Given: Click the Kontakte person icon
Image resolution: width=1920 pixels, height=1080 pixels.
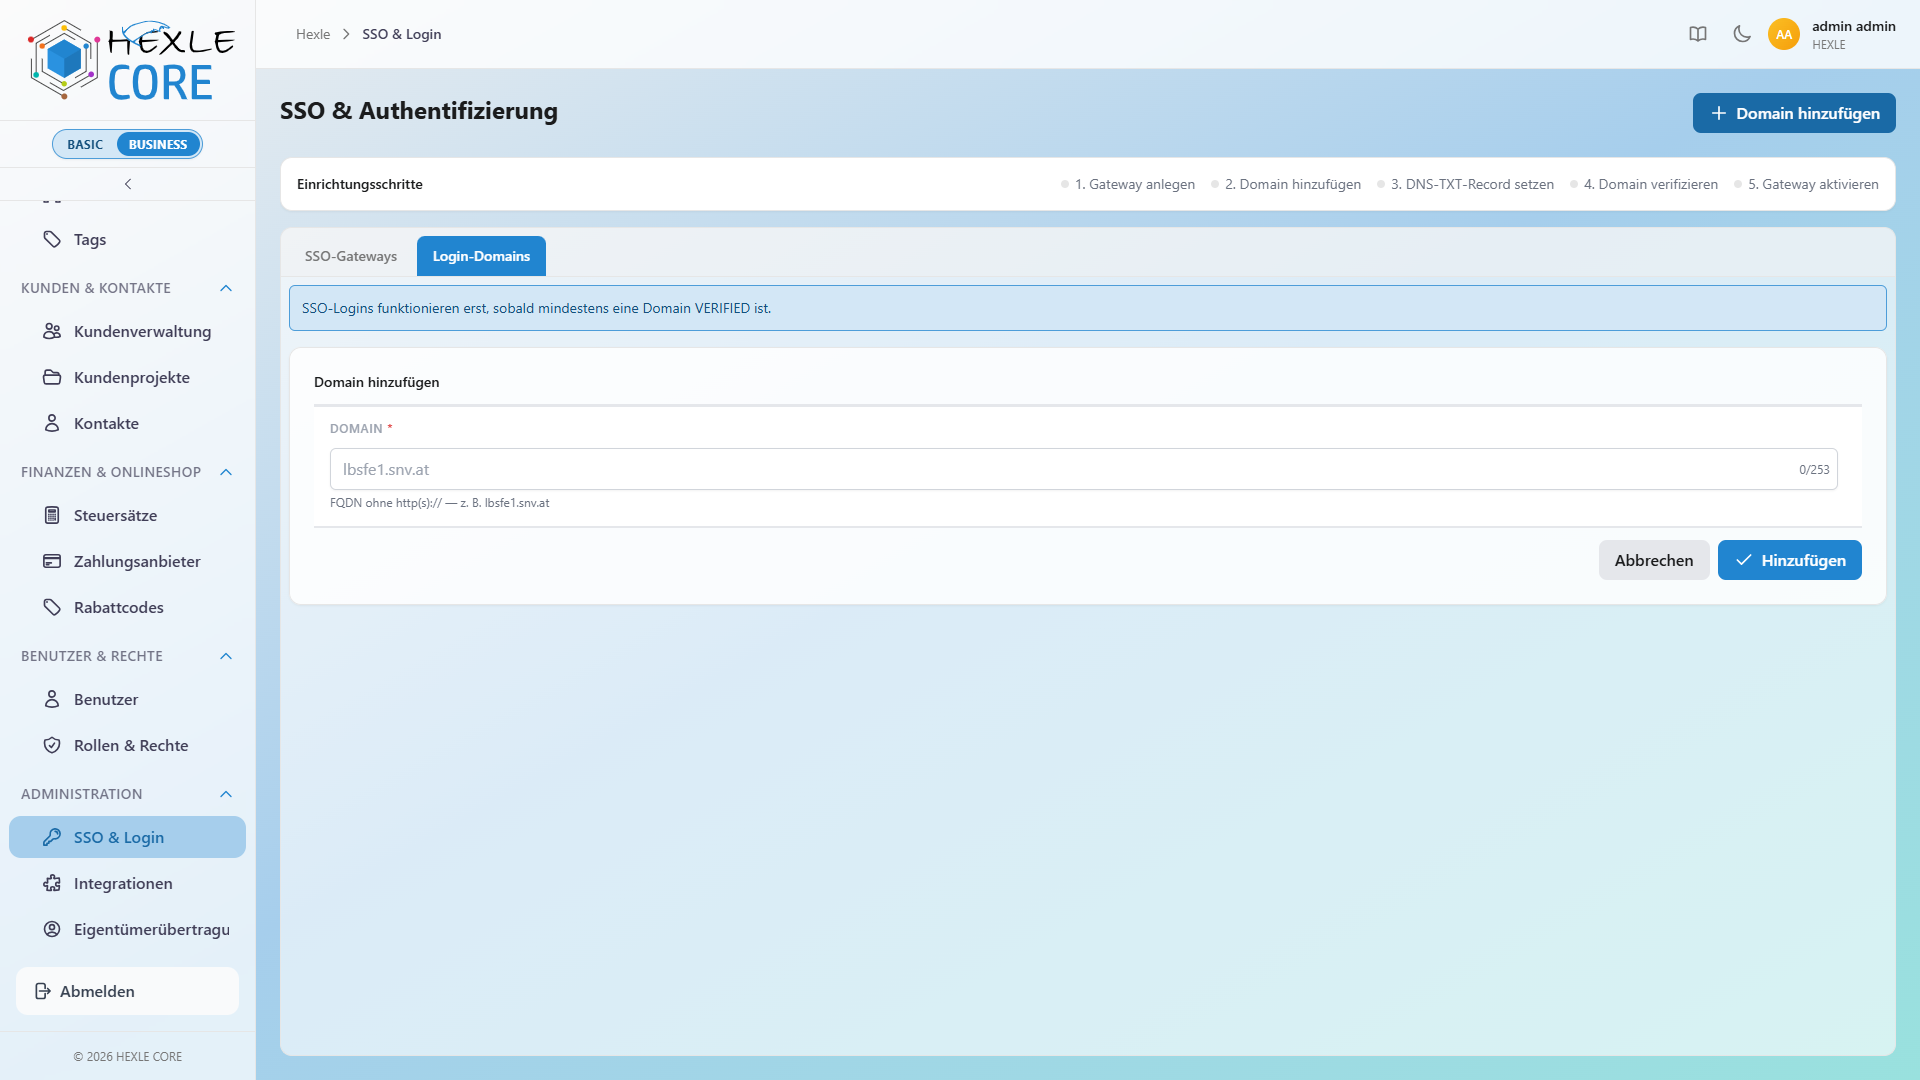Looking at the screenshot, I should pos(52,423).
